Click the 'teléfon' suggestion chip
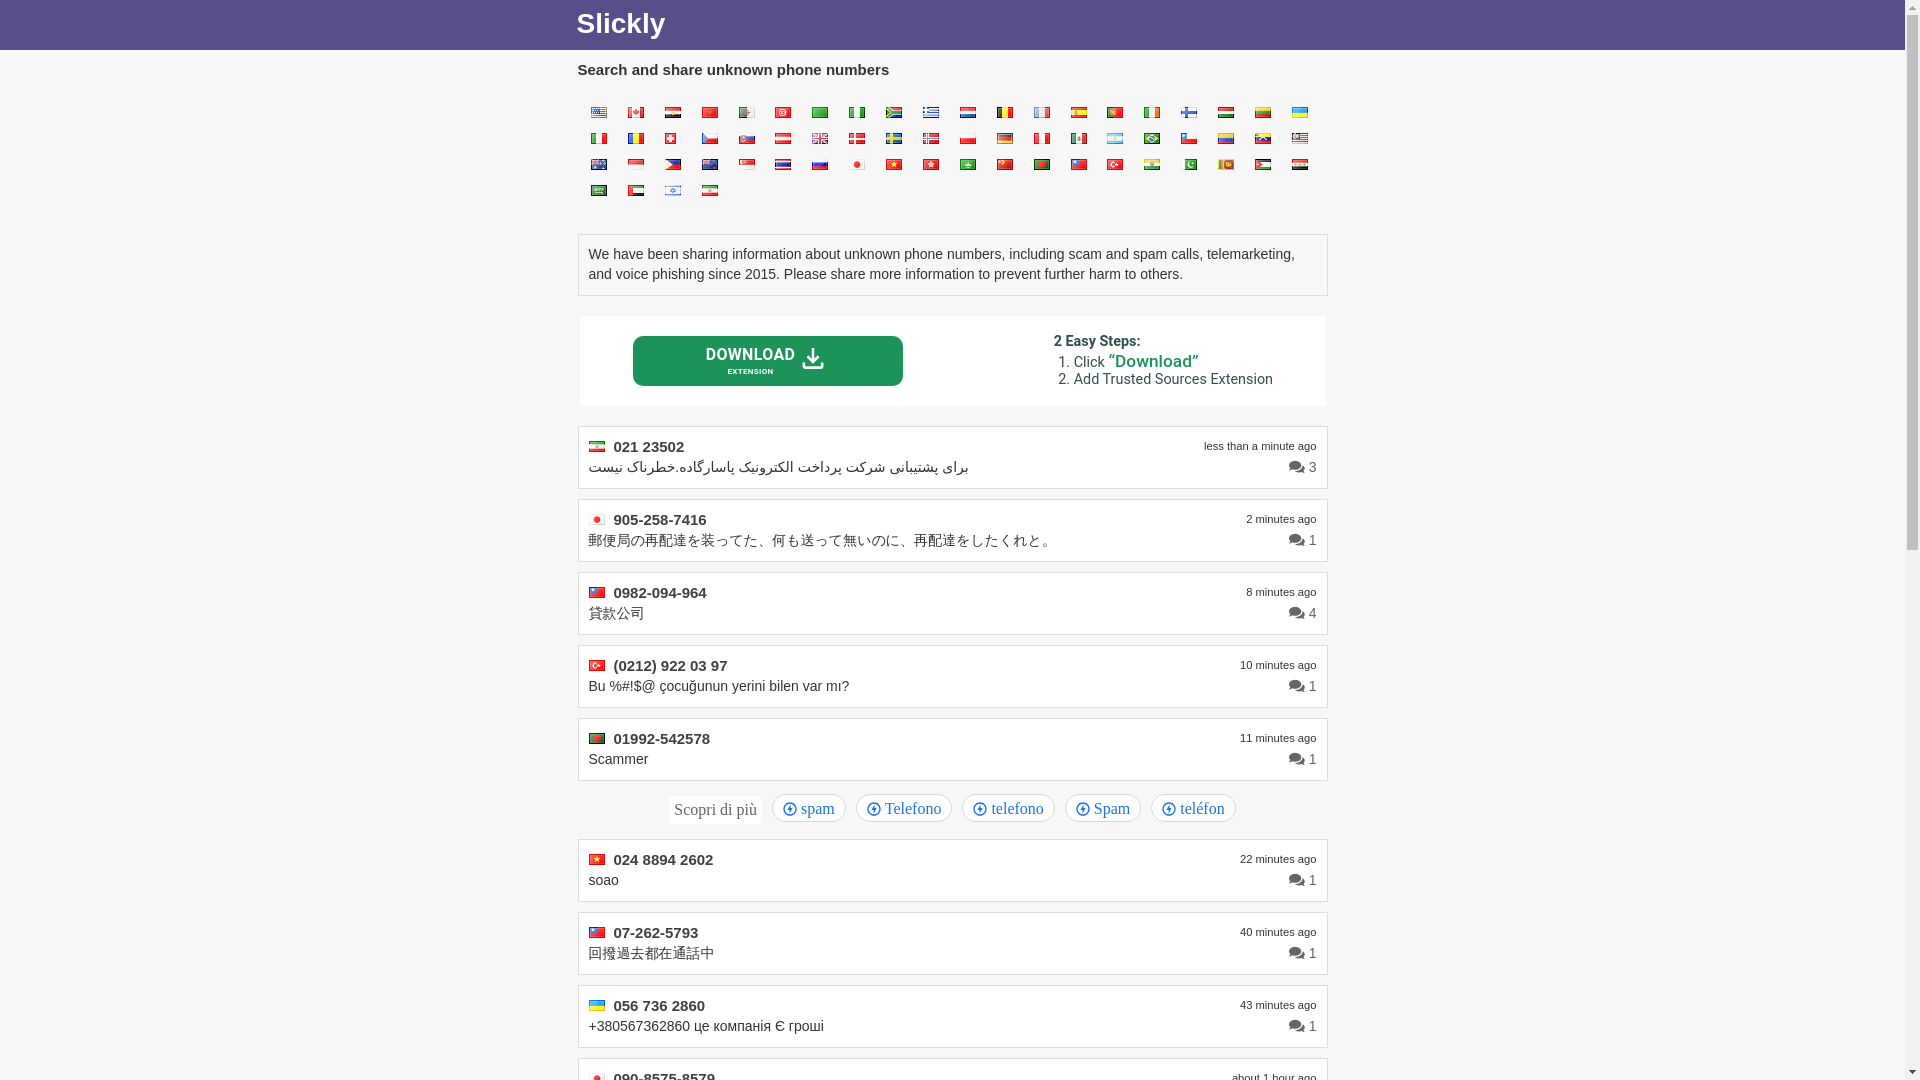1920x1080 pixels. [1192, 808]
